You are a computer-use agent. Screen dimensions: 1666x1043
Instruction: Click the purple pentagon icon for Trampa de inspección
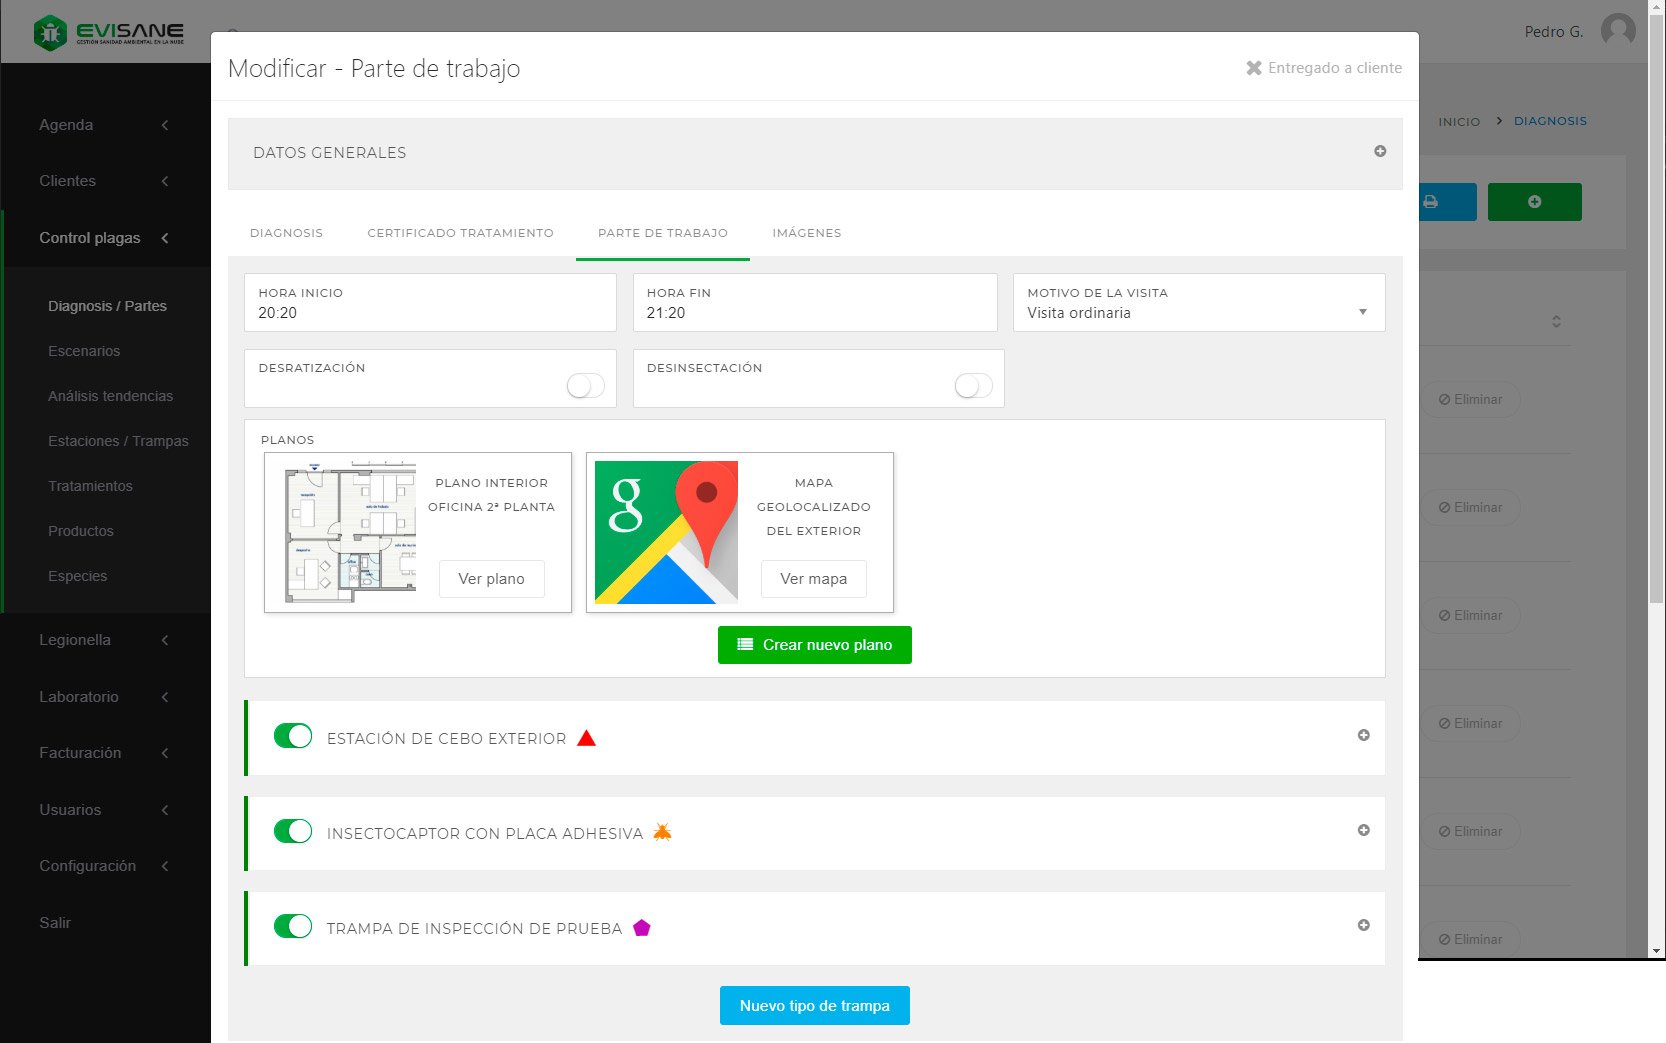(642, 928)
